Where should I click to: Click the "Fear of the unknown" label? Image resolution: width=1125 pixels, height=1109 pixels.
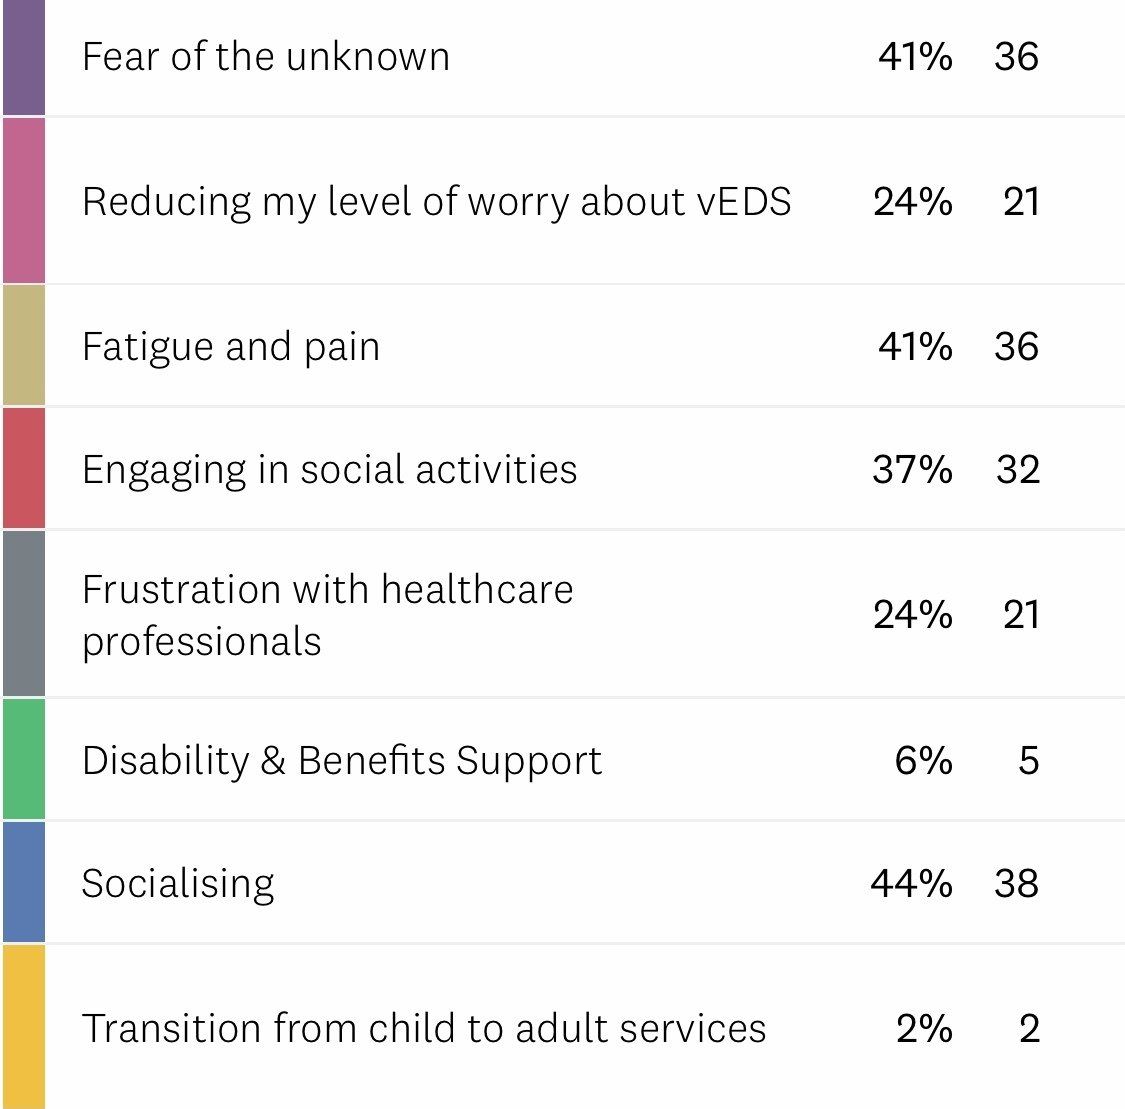(x=266, y=57)
